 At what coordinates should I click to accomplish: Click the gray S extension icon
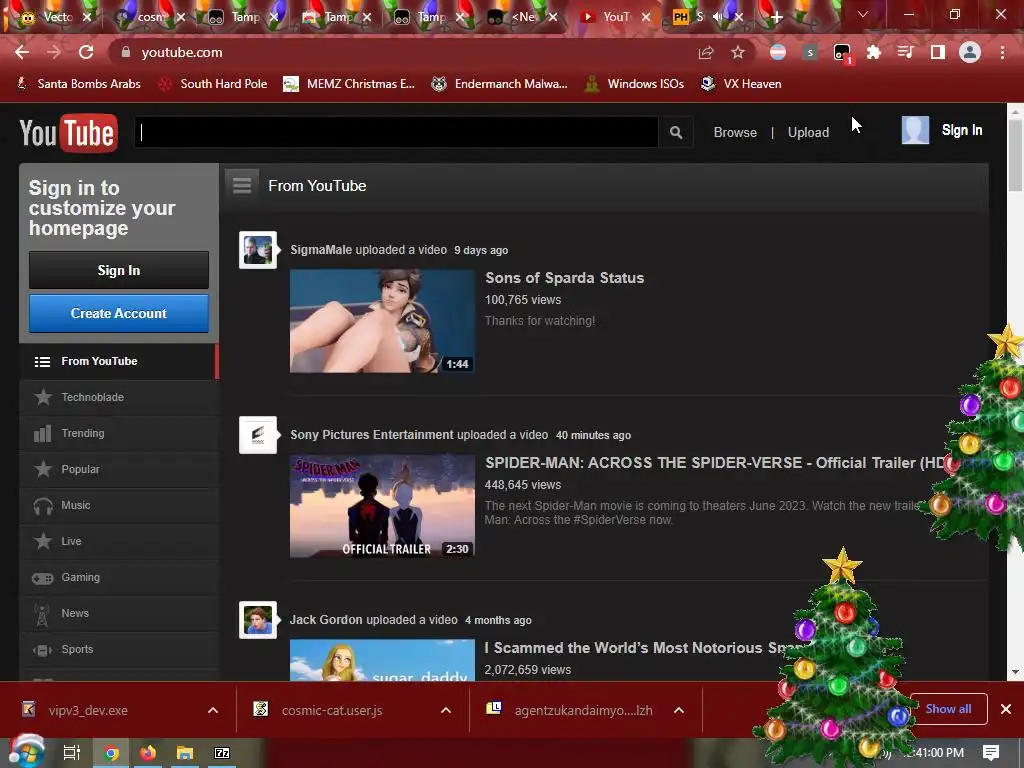(x=810, y=52)
